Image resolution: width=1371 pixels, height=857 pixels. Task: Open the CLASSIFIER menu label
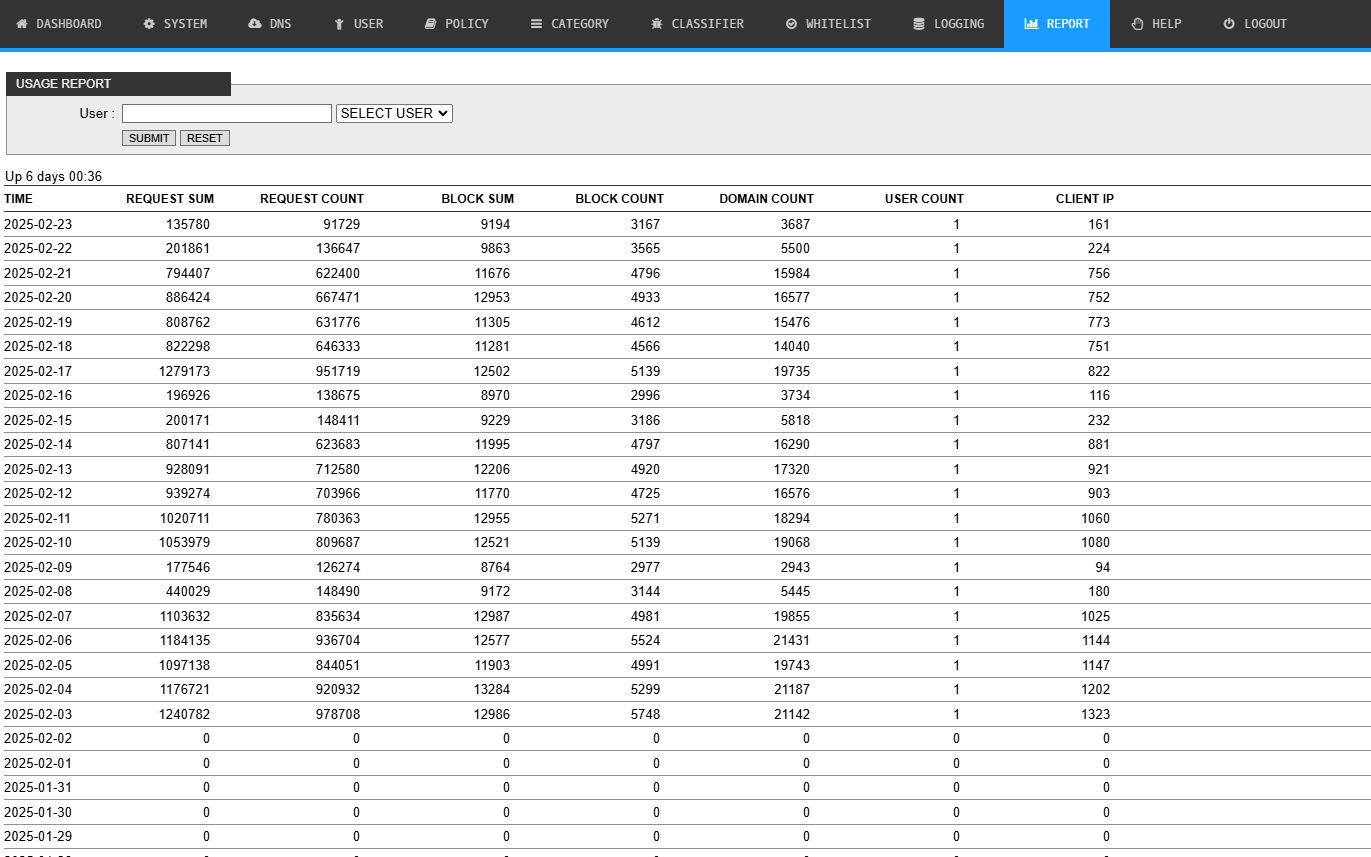click(x=708, y=24)
